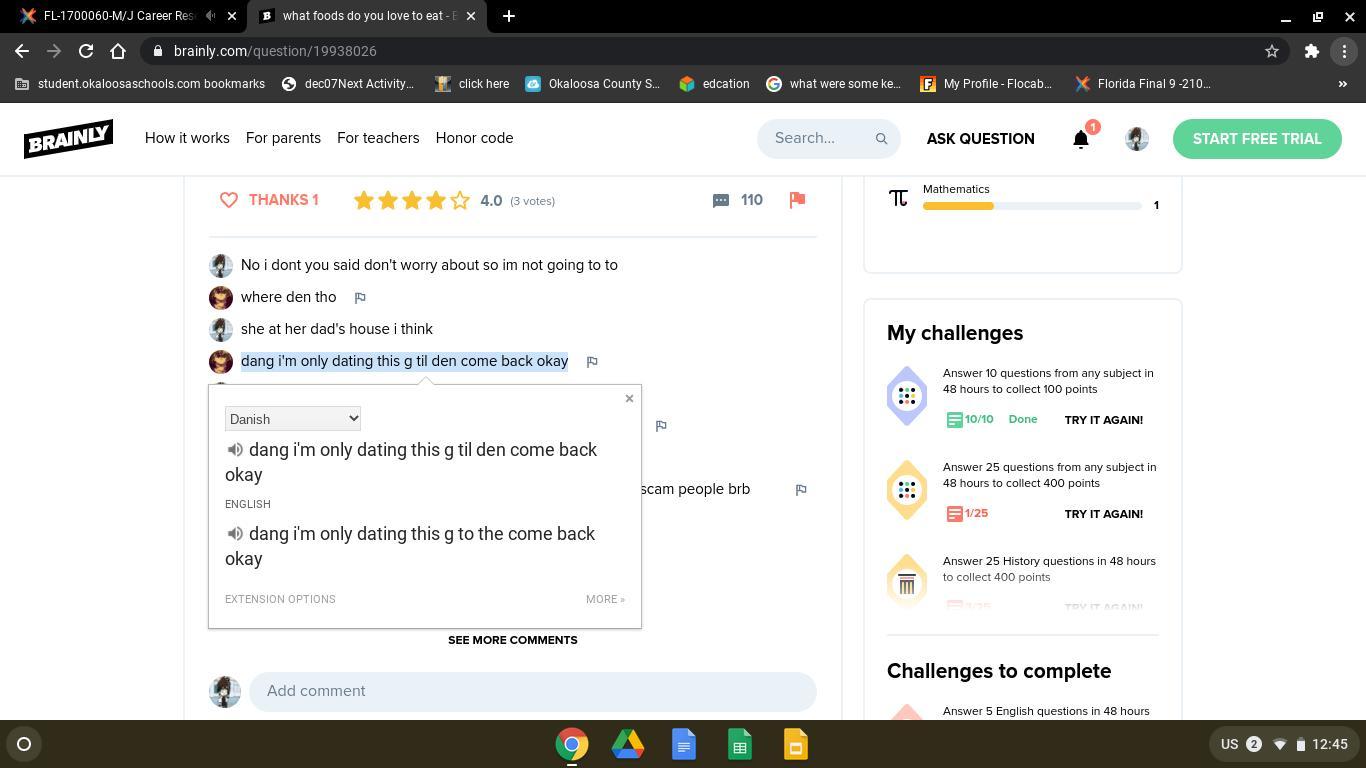Click the search magnifier icon
Image resolution: width=1366 pixels, height=768 pixels.
[x=881, y=139]
